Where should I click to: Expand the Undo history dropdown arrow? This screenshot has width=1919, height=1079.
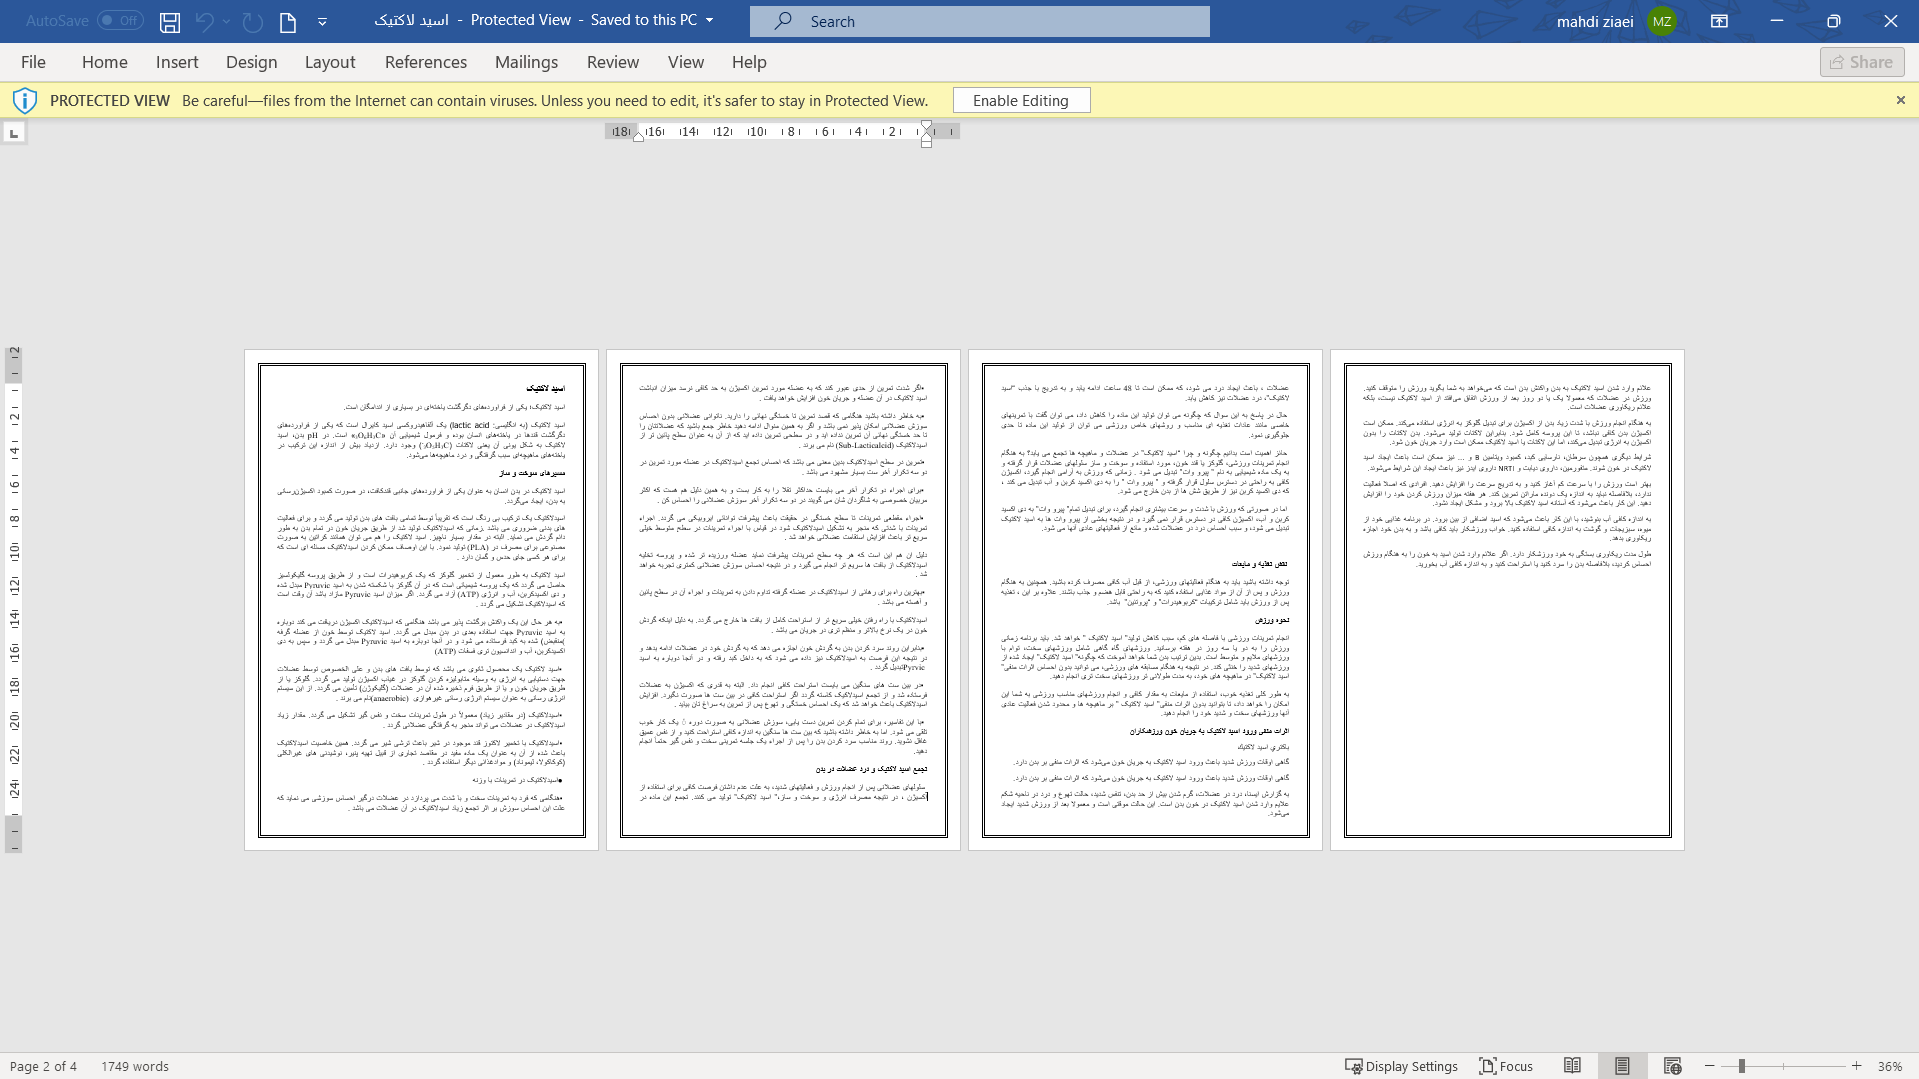[x=227, y=21]
